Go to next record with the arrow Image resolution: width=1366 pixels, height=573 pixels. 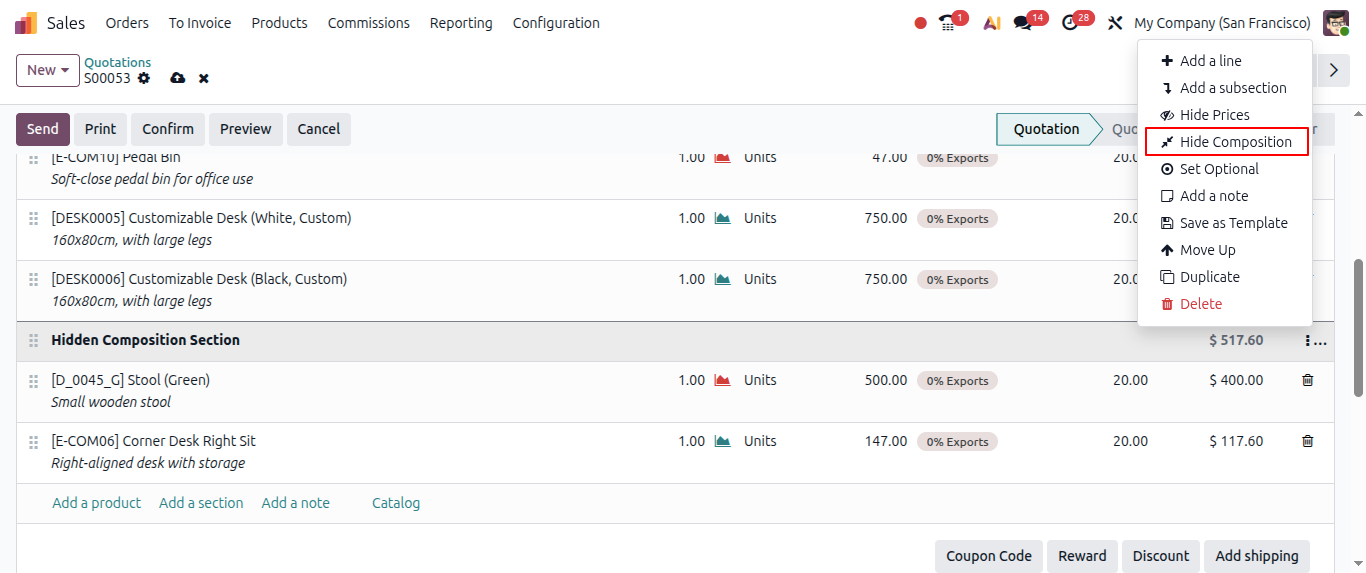coord(1333,70)
